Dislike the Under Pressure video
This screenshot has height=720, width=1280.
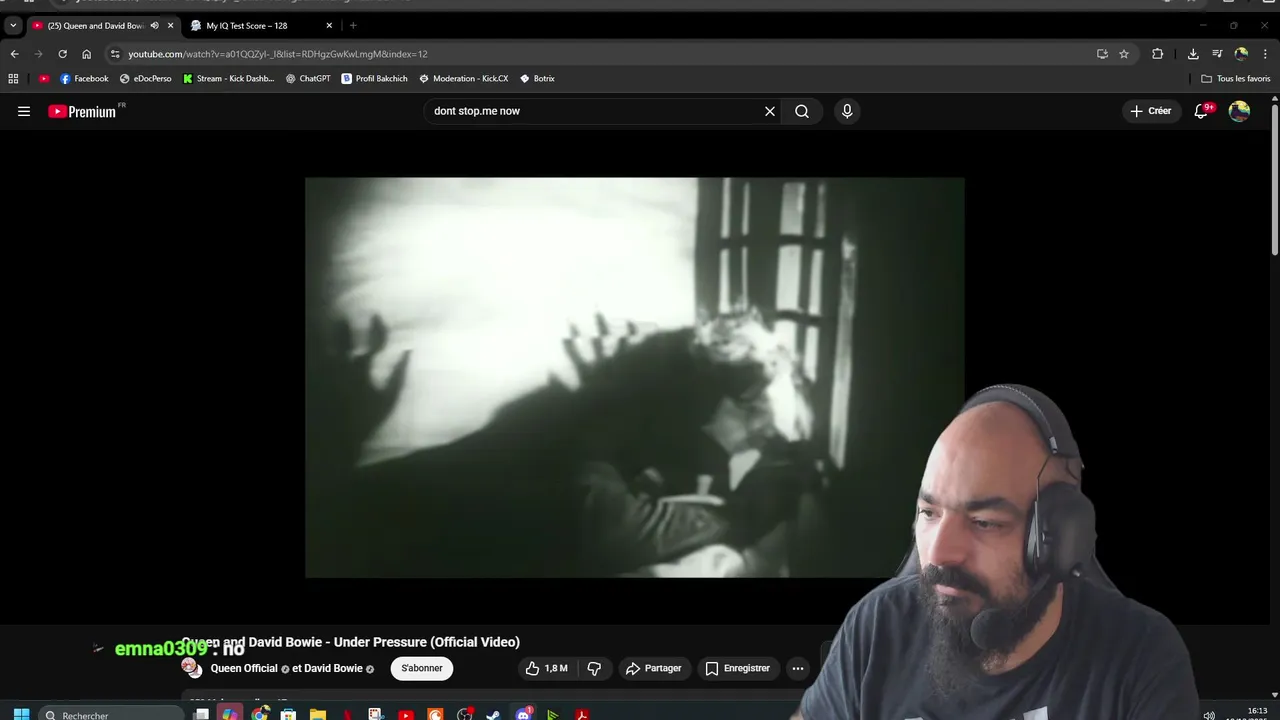[x=594, y=668]
